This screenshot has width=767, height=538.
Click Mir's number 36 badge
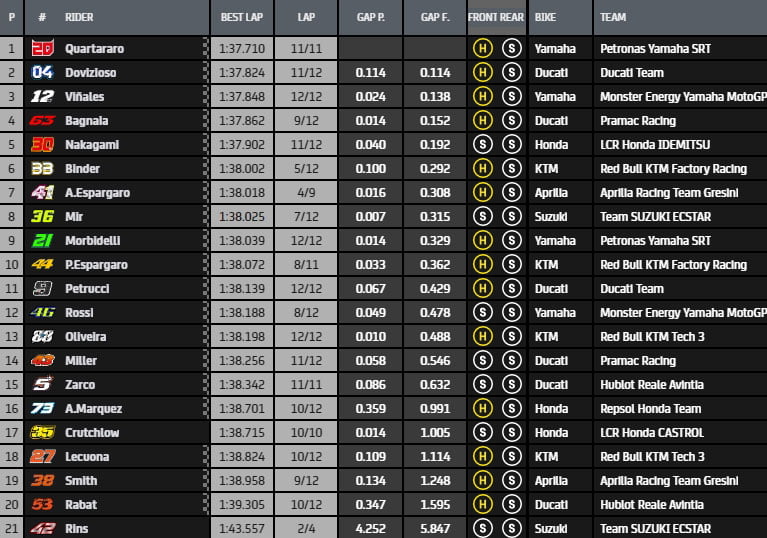pyautogui.click(x=42, y=216)
